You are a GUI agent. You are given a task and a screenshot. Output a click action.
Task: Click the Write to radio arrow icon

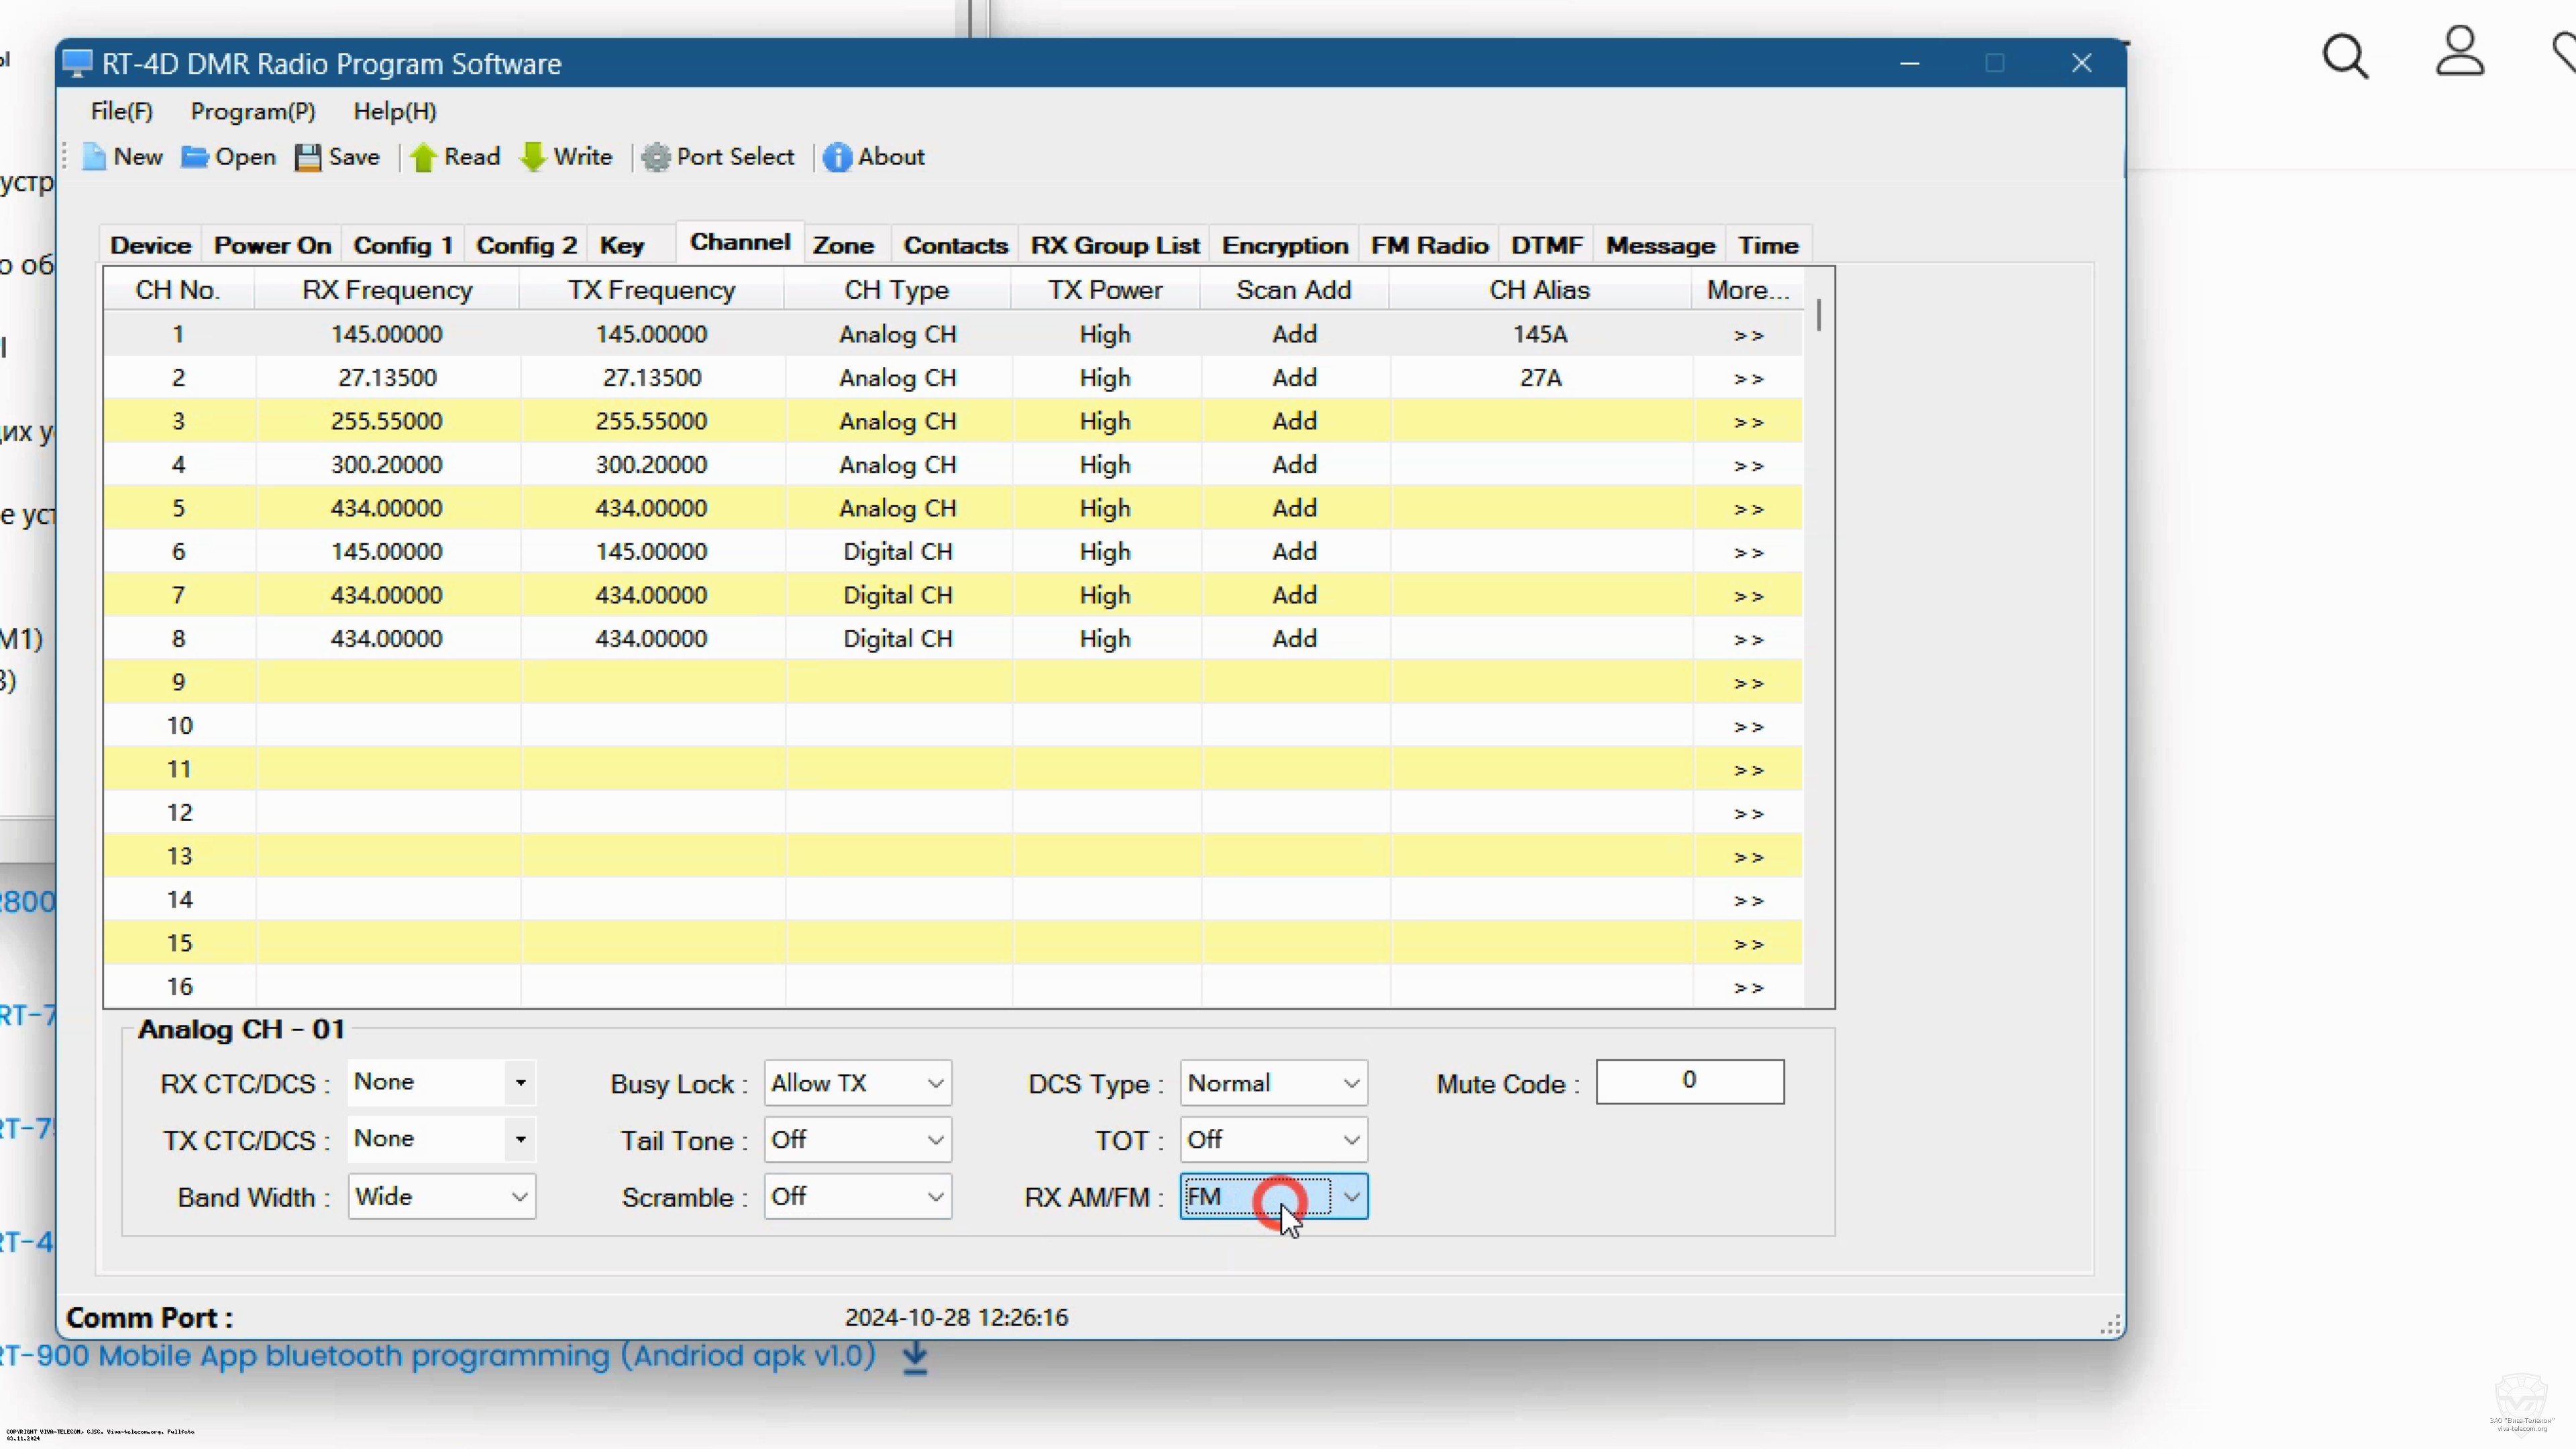[x=534, y=157]
